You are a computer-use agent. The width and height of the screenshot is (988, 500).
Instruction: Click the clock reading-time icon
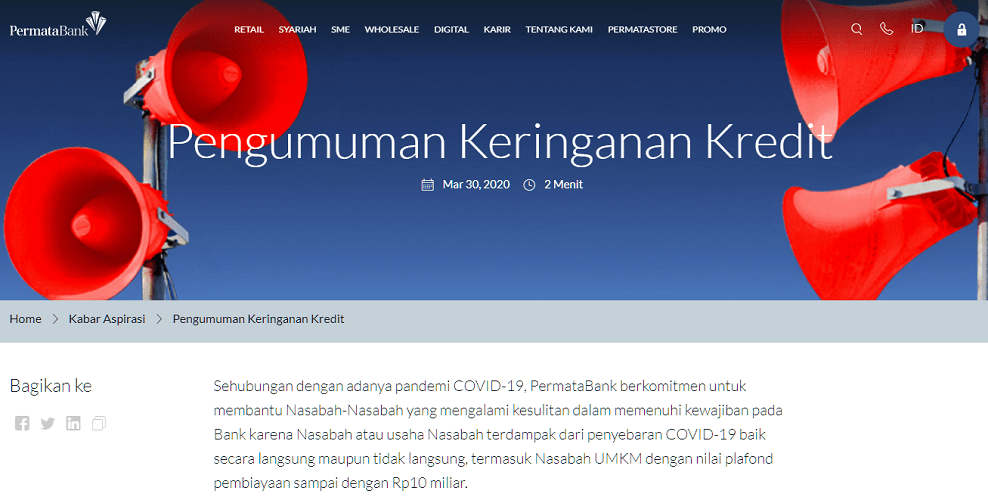click(529, 185)
